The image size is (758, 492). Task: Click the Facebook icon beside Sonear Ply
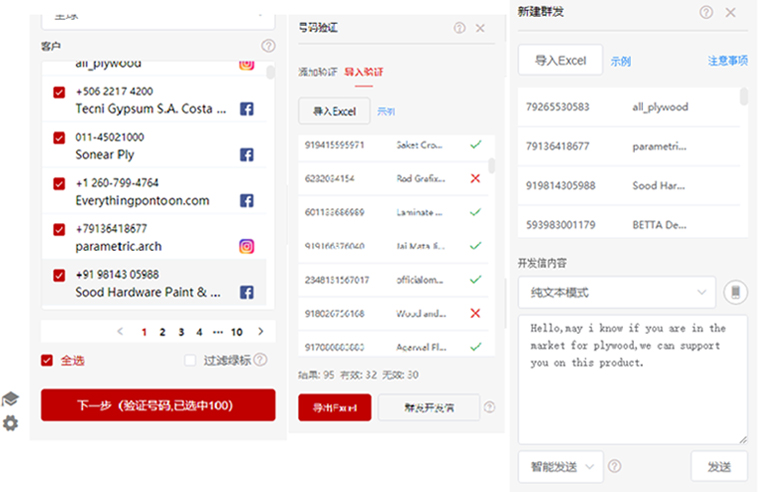pyautogui.click(x=247, y=155)
